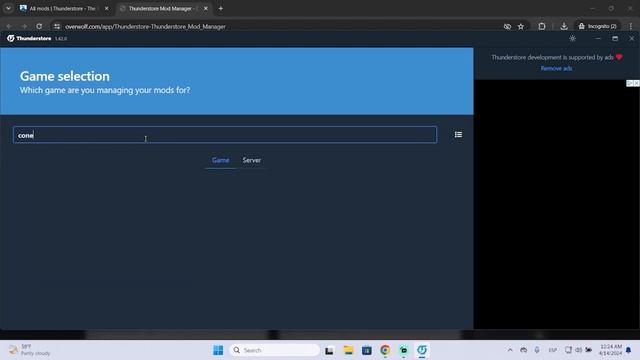
Task: Open Microsoft Store from the taskbar
Action: 367,350
